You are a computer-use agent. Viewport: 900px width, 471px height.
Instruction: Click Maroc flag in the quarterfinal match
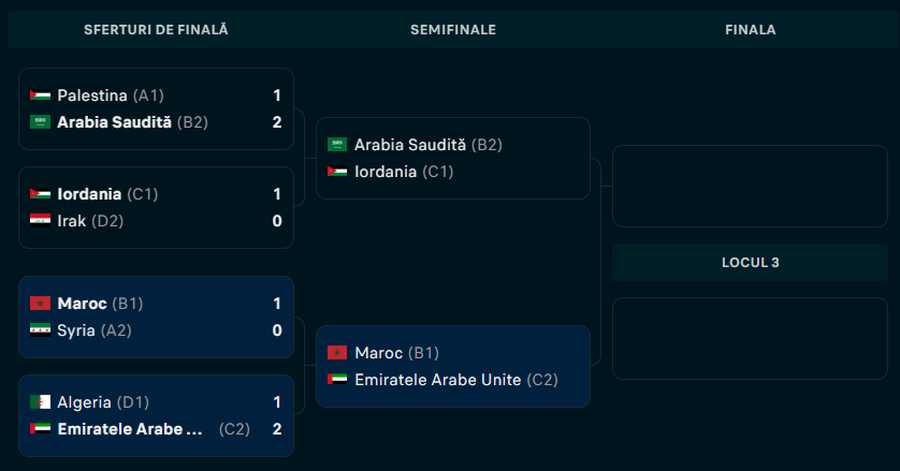coord(40,303)
